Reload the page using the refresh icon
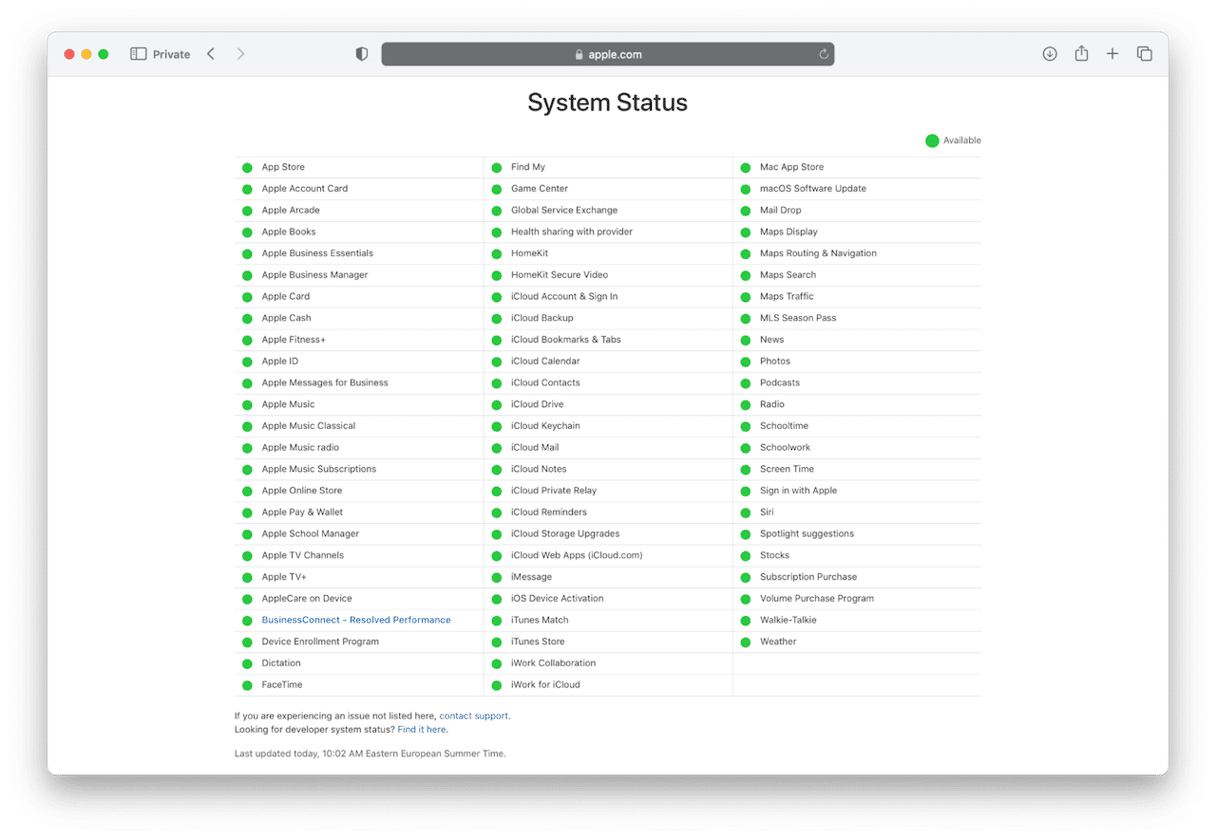The image size is (1216, 838). (822, 54)
